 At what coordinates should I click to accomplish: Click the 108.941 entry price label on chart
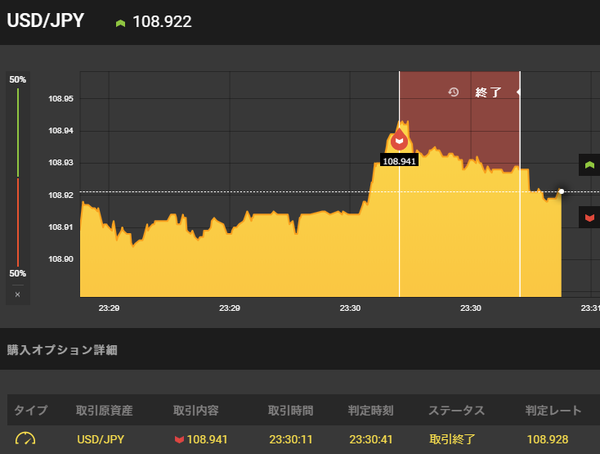click(399, 161)
